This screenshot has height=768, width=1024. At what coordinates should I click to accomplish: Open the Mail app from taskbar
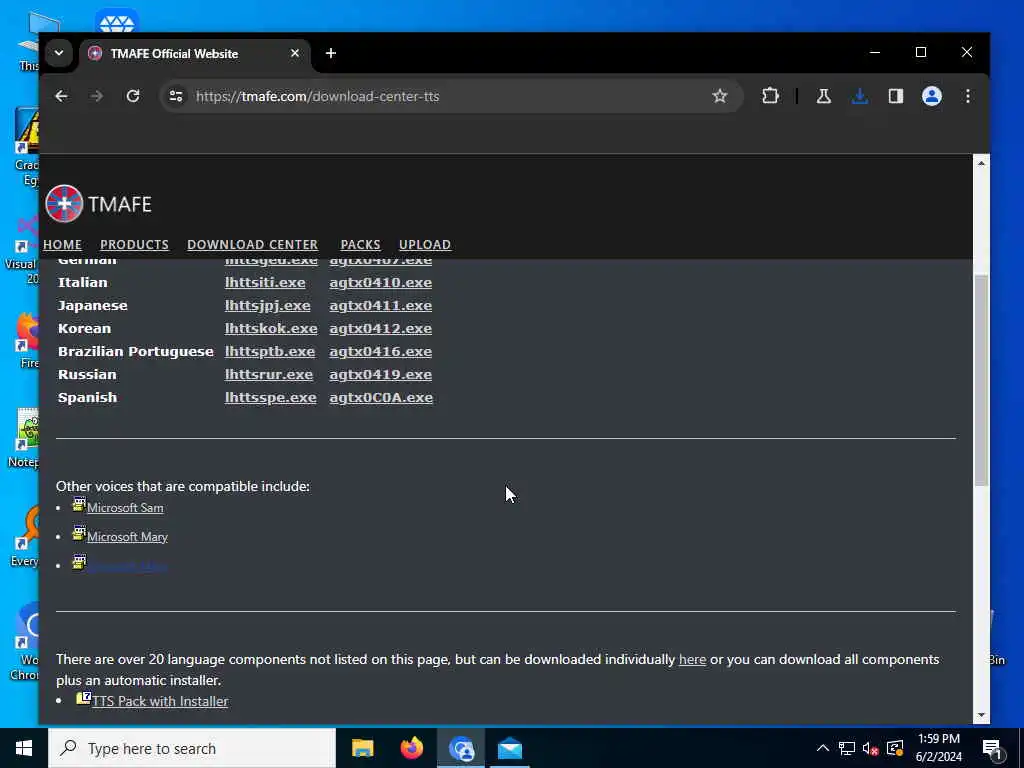pos(510,748)
